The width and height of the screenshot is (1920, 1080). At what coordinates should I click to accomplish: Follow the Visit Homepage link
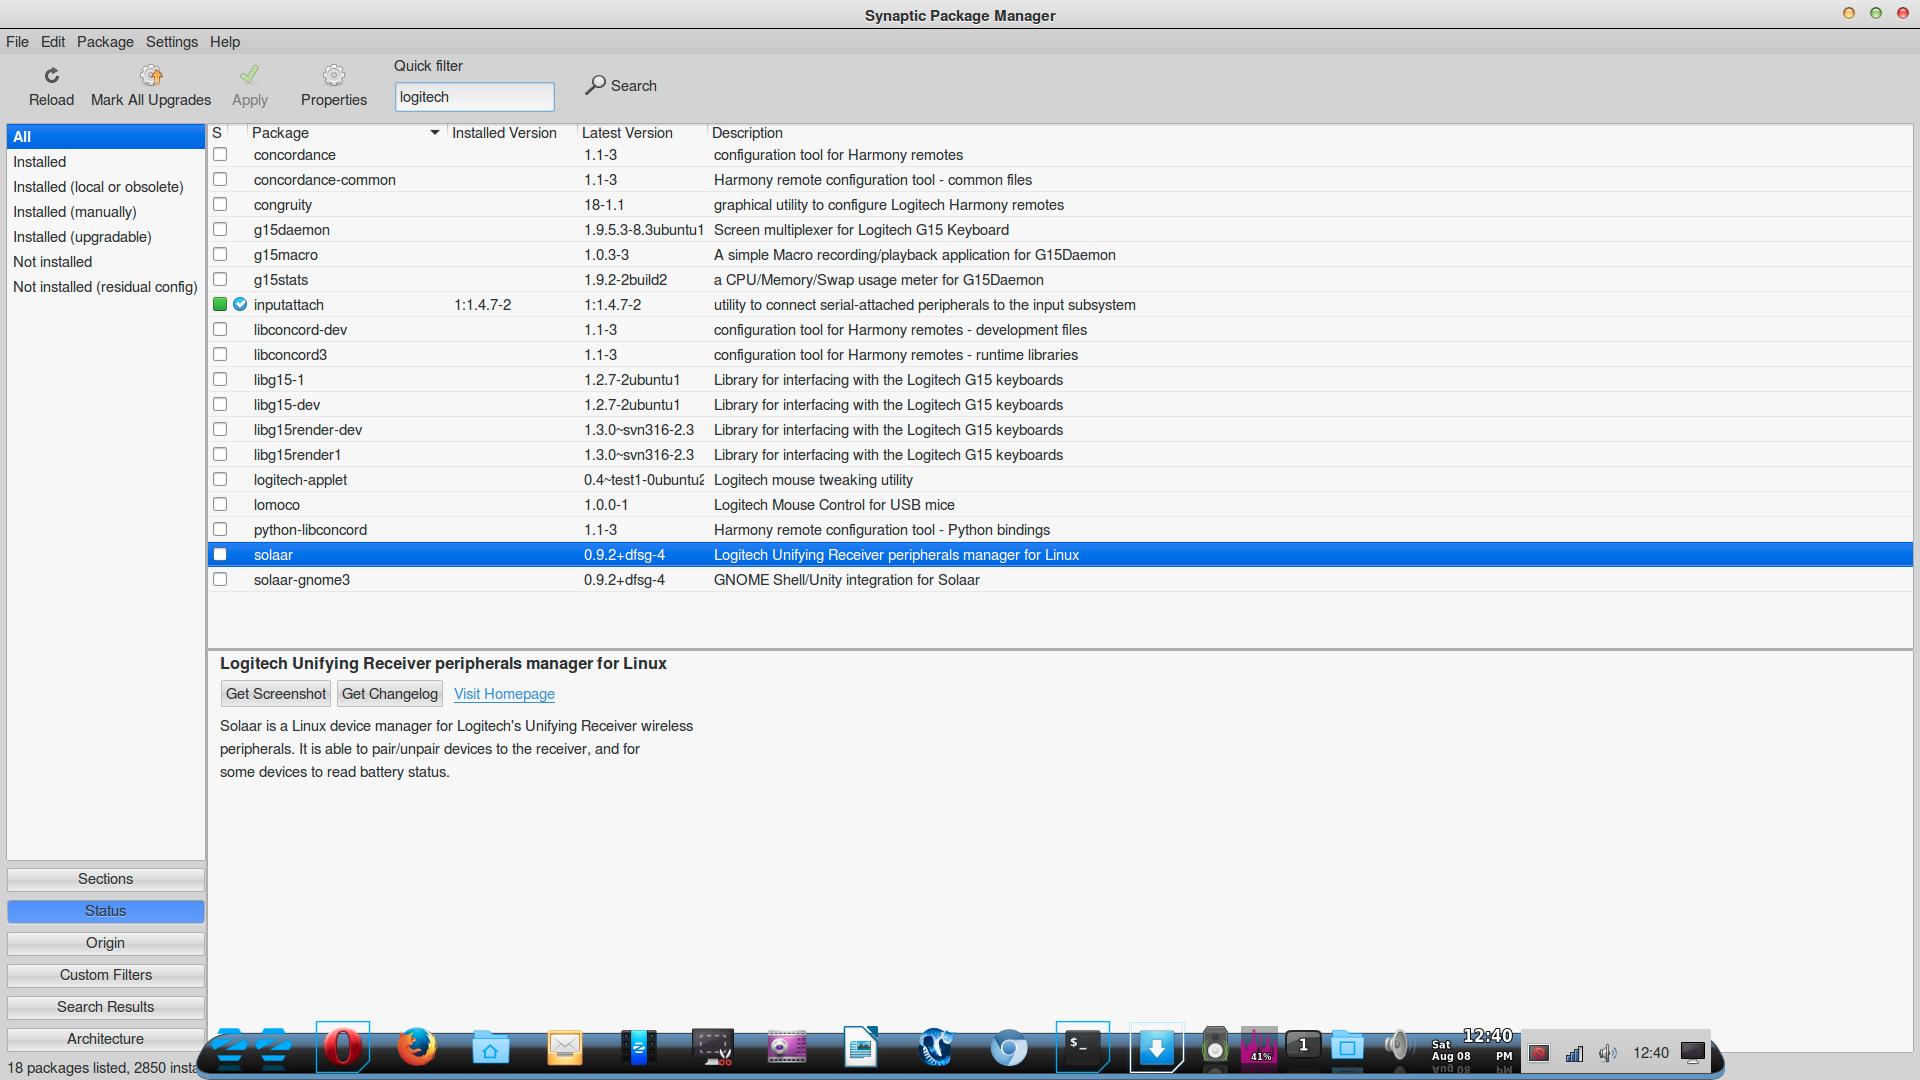504,694
